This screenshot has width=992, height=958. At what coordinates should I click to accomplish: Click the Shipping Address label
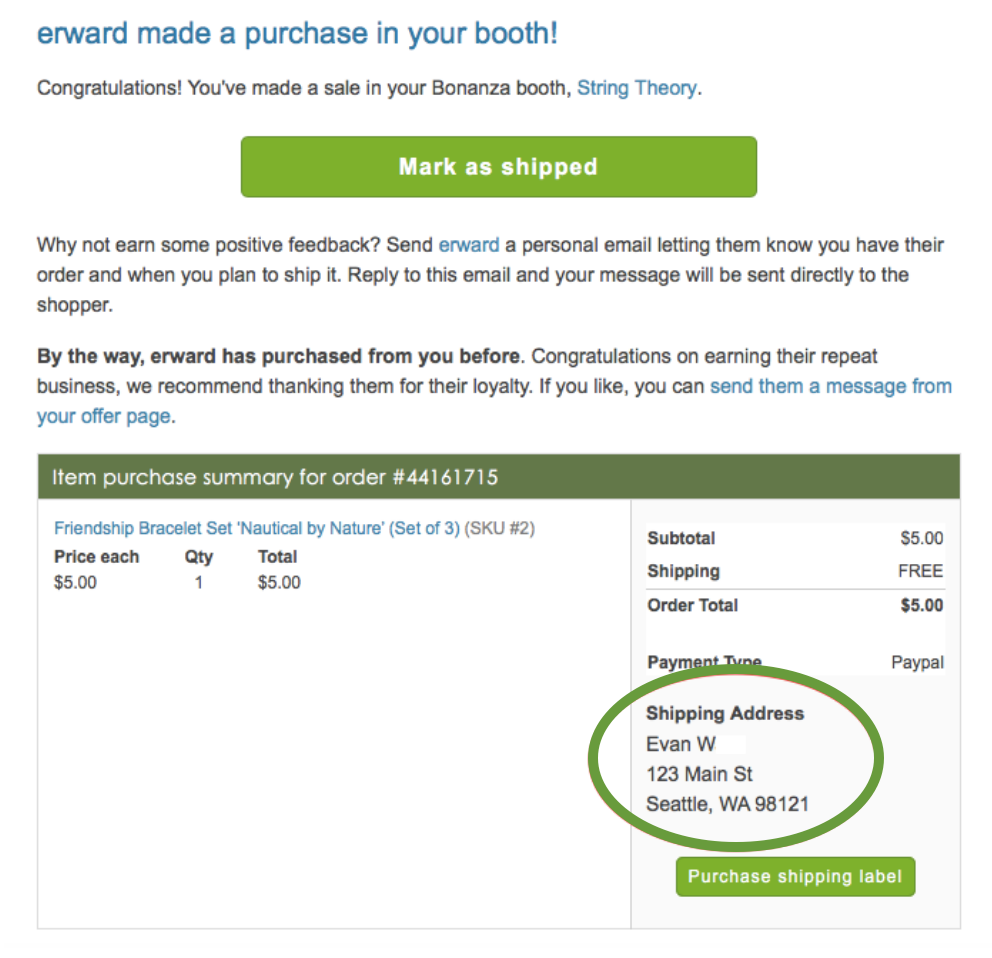point(725,713)
